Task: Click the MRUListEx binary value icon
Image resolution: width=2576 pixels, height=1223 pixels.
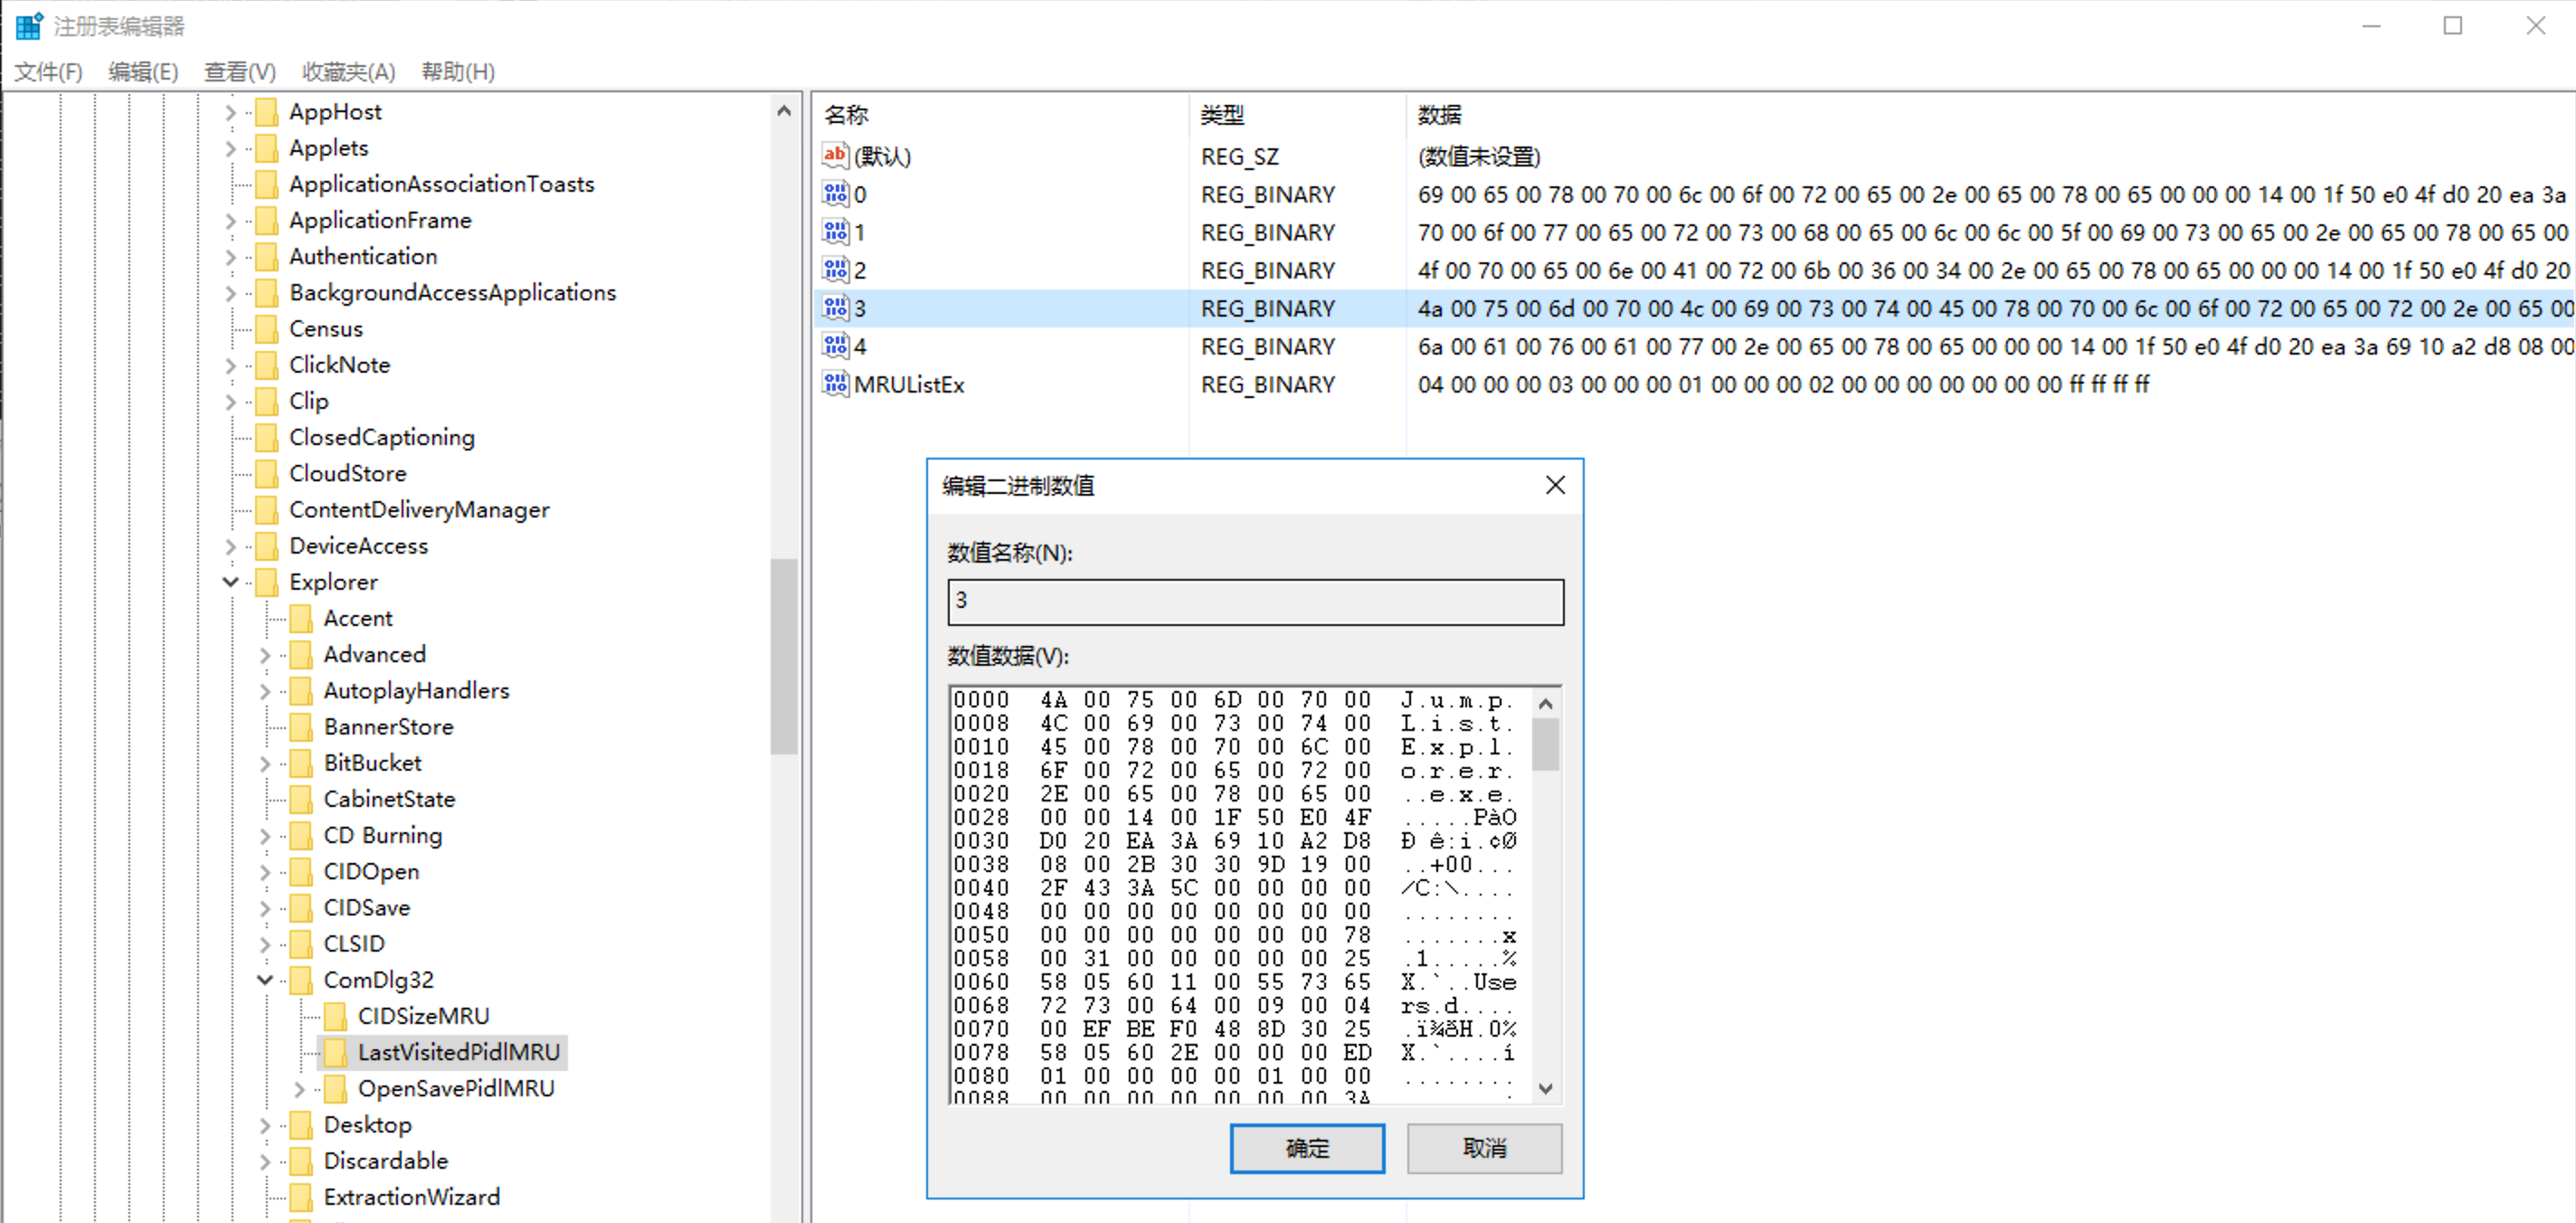Action: (x=835, y=384)
